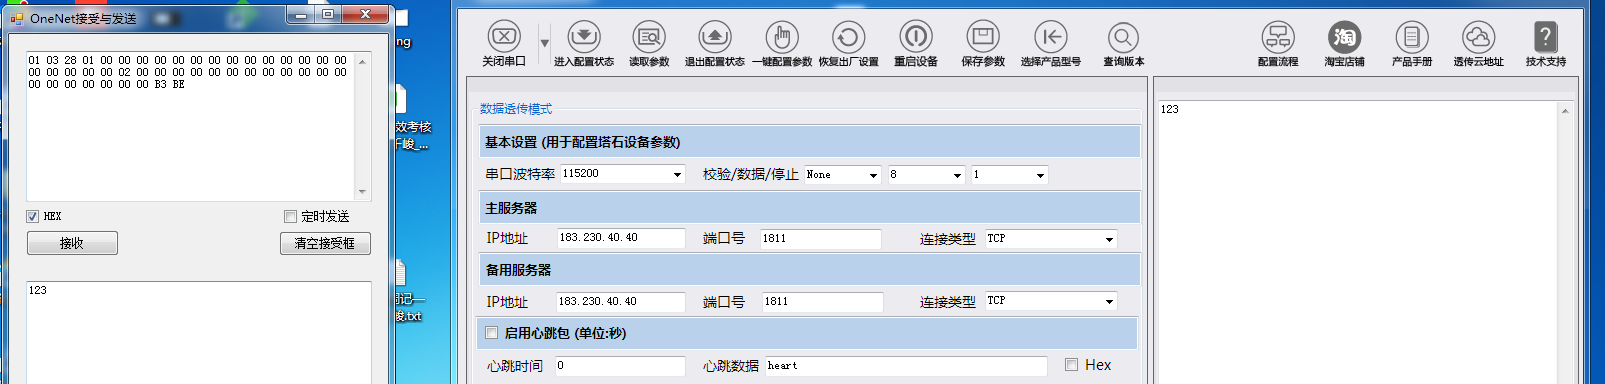
Task: Click the 数据透传模式 label
Action: 516,109
